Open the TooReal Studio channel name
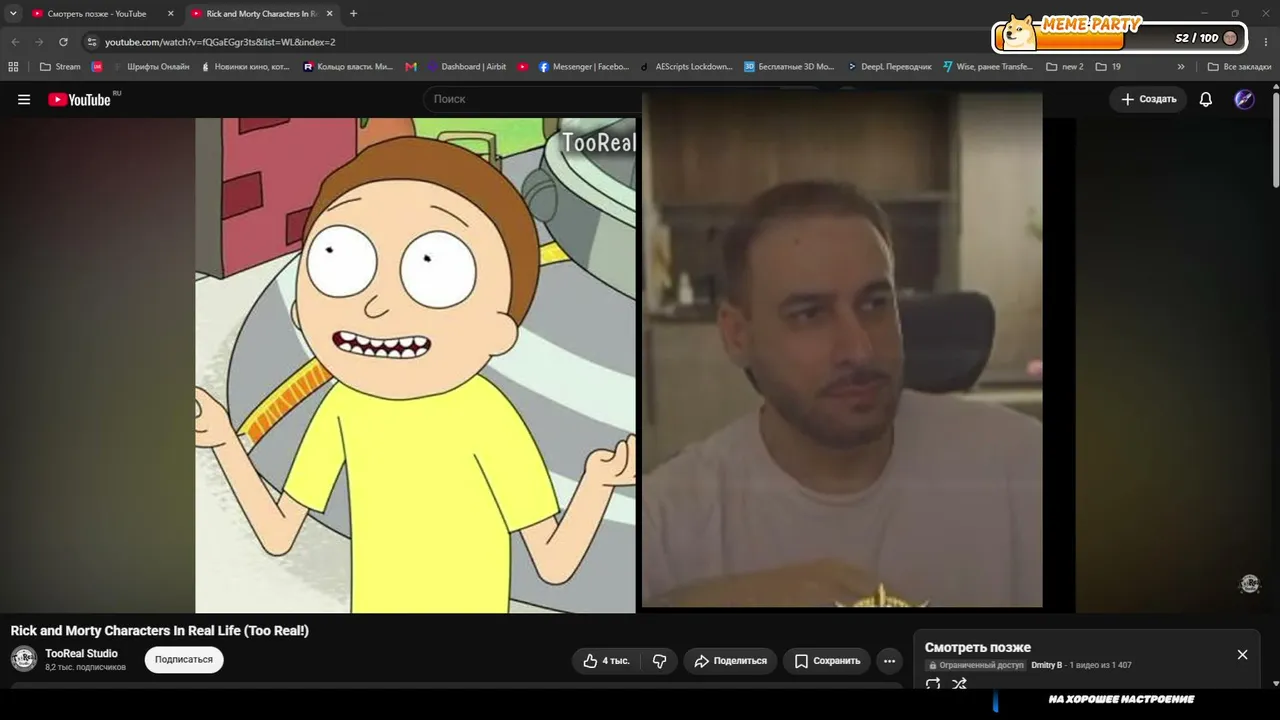Viewport: 1280px width, 720px height. (81, 653)
